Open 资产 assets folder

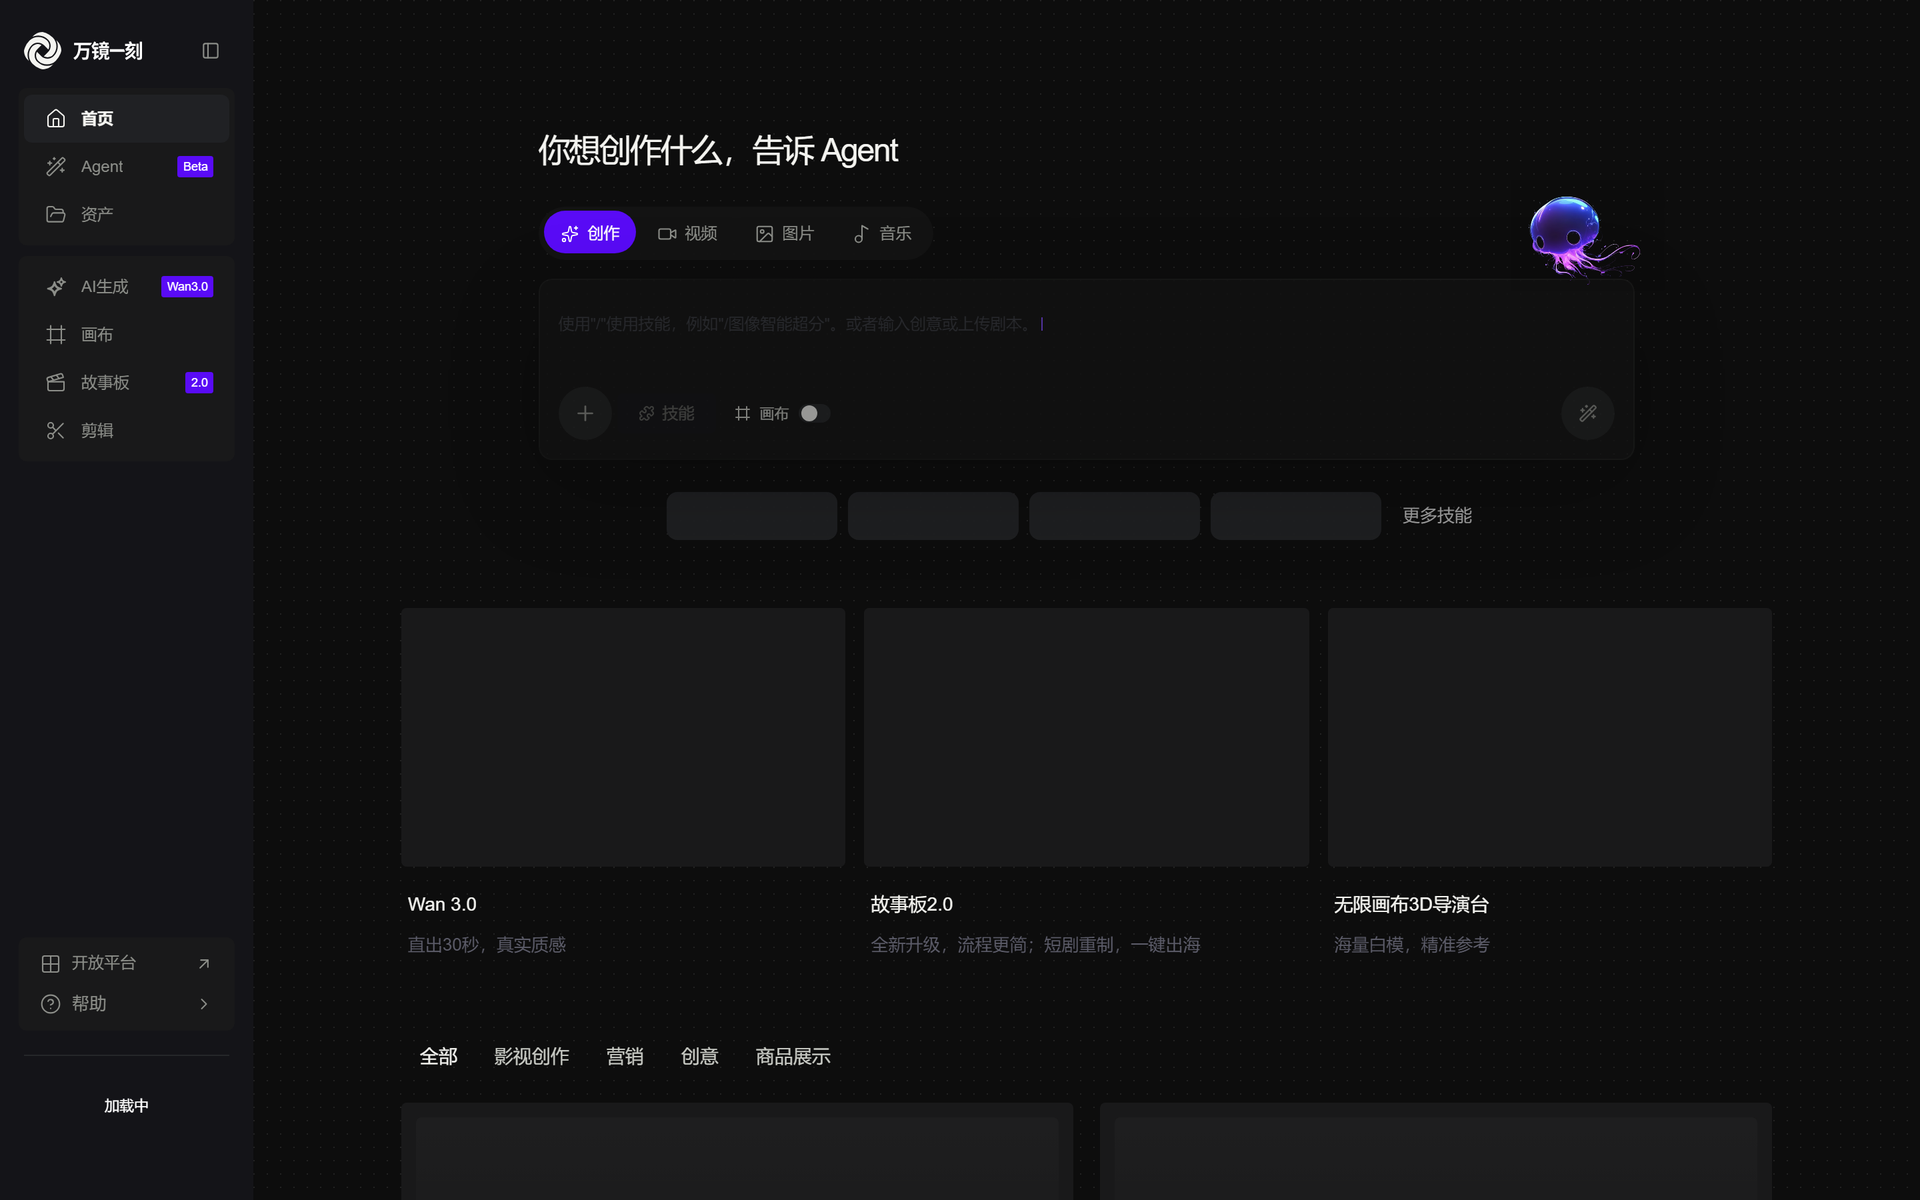[126, 214]
